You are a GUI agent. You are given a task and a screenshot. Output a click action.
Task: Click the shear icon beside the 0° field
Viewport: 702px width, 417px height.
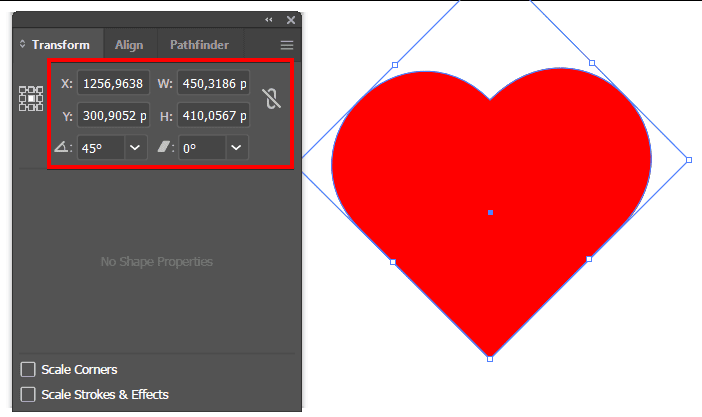pos(165,148)
